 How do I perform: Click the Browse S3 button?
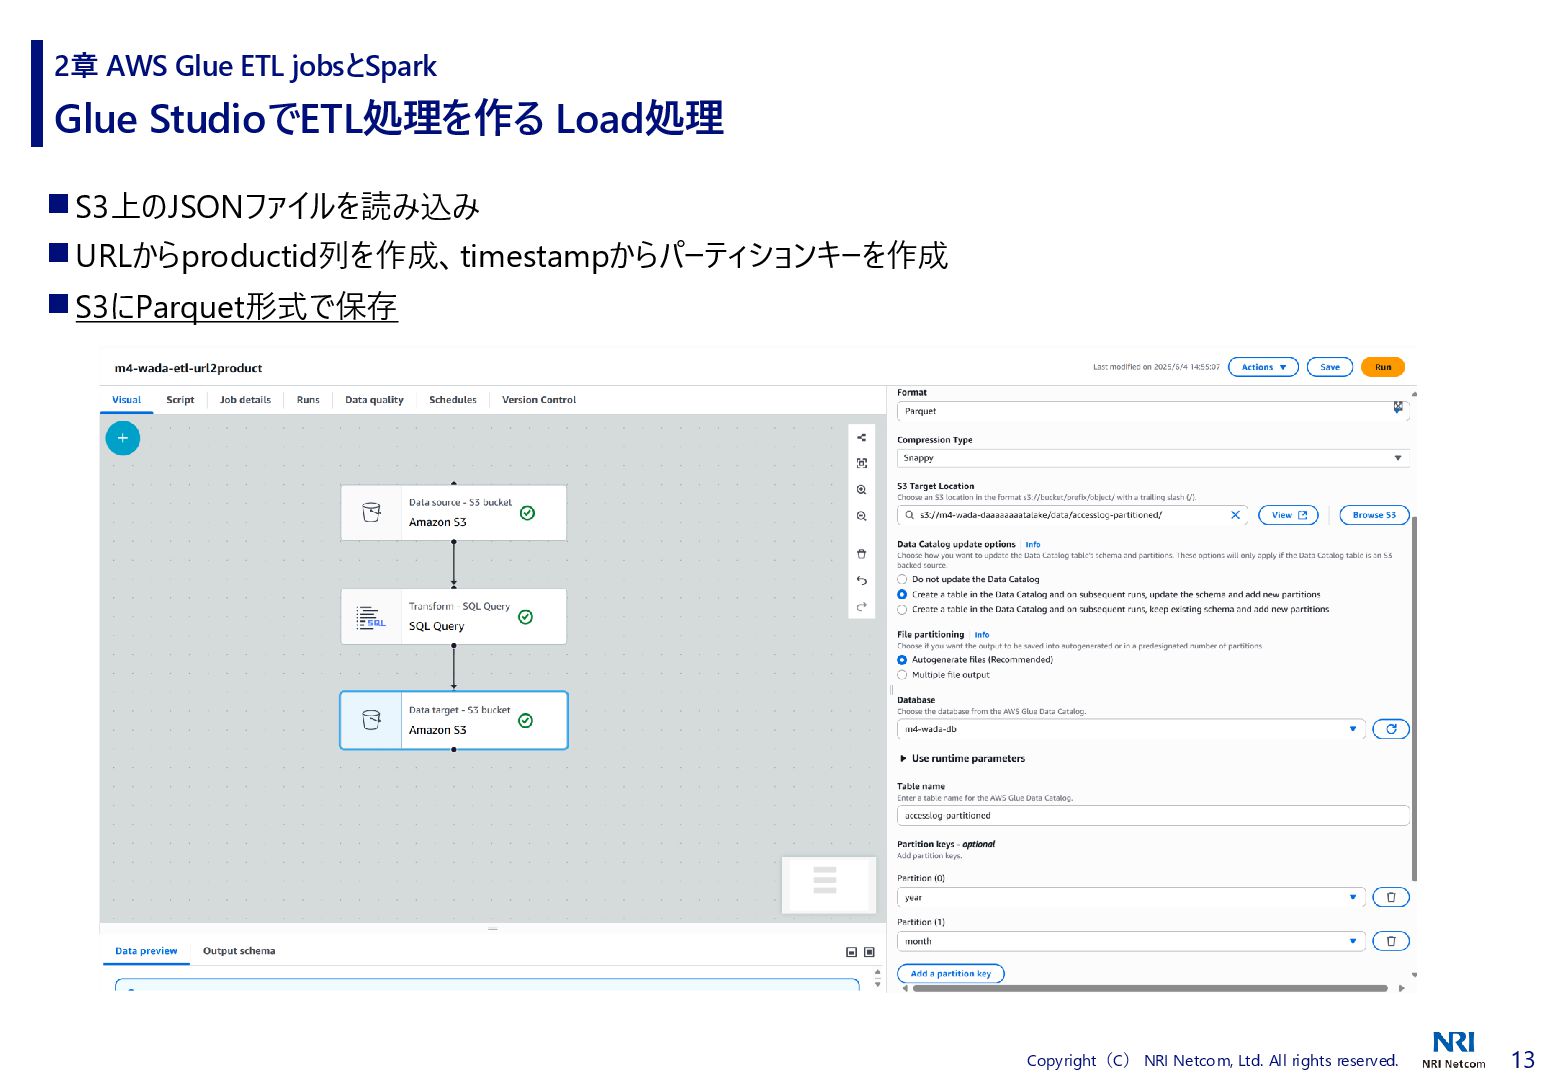tap(1374, 515)
